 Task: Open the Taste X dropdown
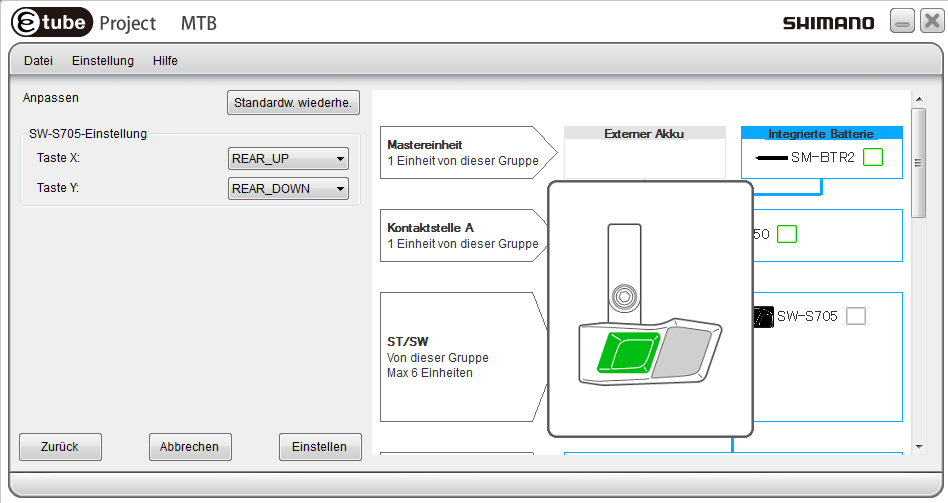pyautogui.click(x=288, y=158)
